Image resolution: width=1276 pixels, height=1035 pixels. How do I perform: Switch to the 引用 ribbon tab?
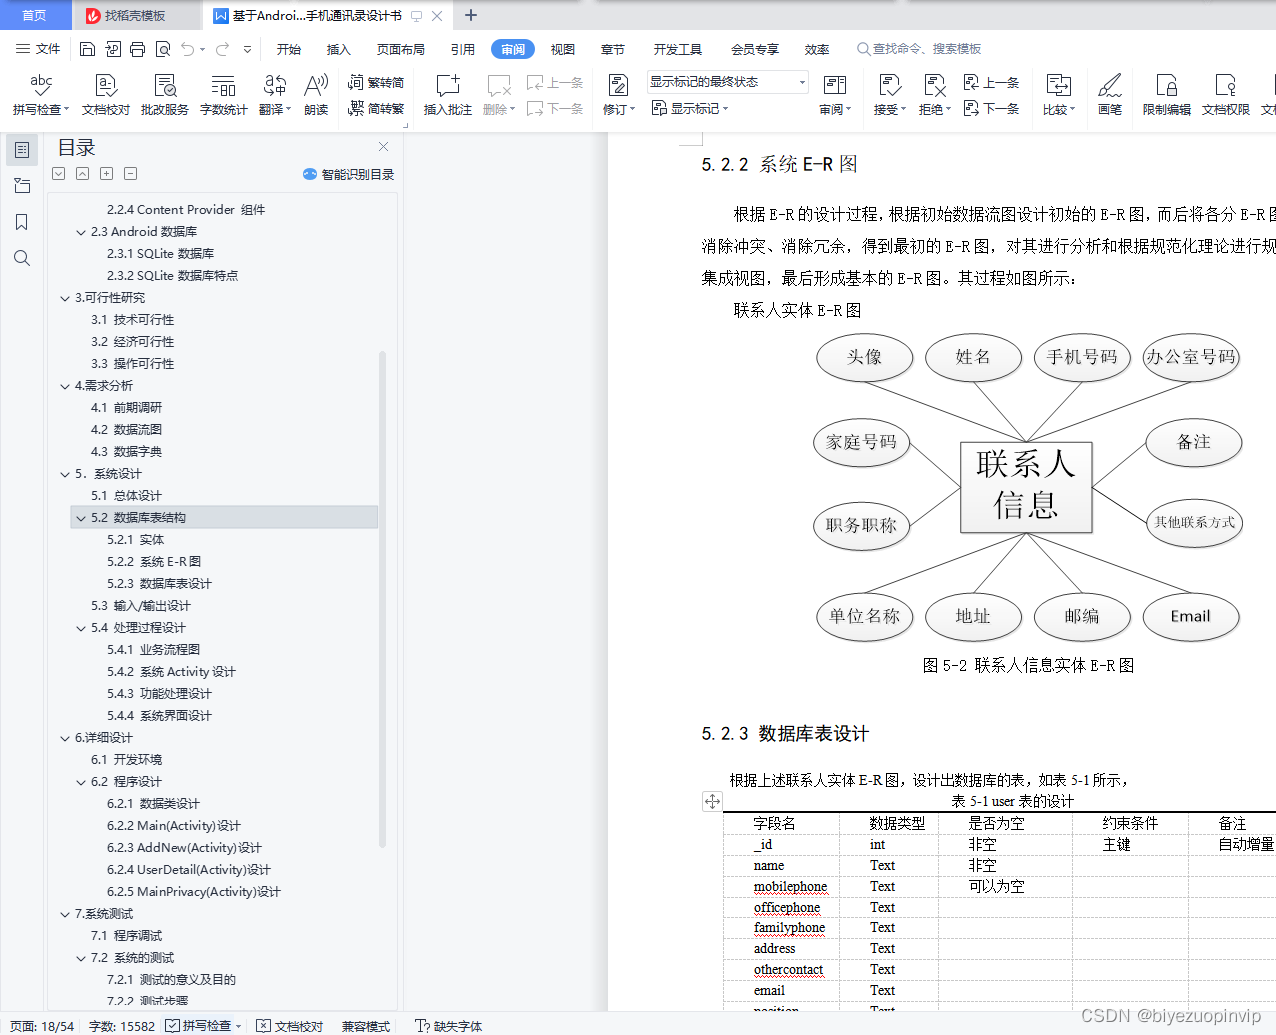point(463,49)
